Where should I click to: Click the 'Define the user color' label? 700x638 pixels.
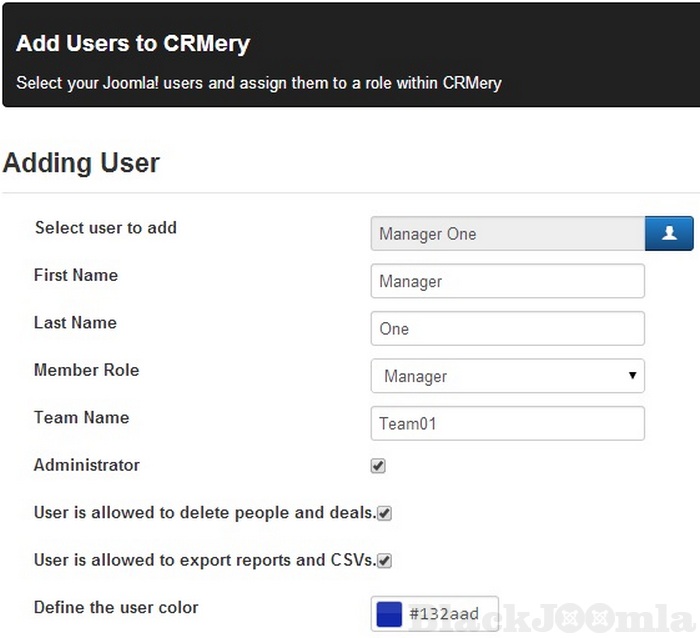[116, 608]
